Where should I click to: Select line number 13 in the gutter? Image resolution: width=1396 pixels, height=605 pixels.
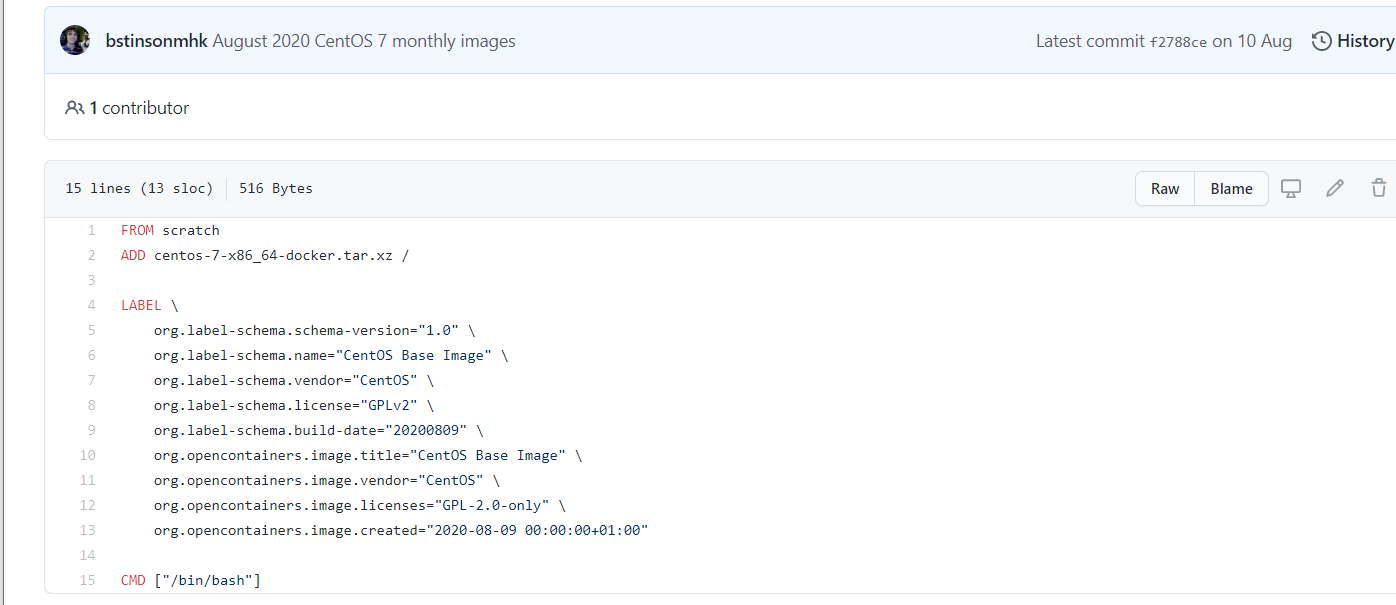coord(88,530)
